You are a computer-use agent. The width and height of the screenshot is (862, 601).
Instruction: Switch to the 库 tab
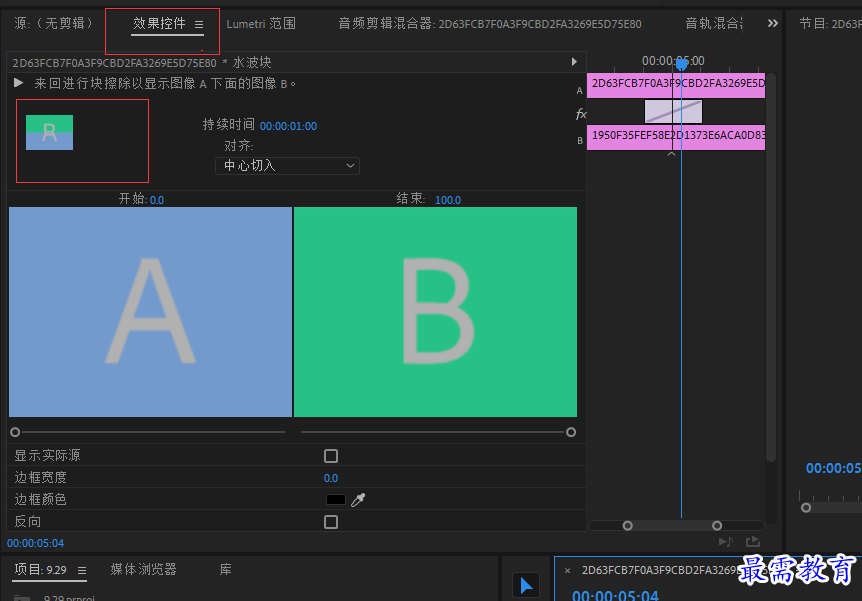click(225, 569)
